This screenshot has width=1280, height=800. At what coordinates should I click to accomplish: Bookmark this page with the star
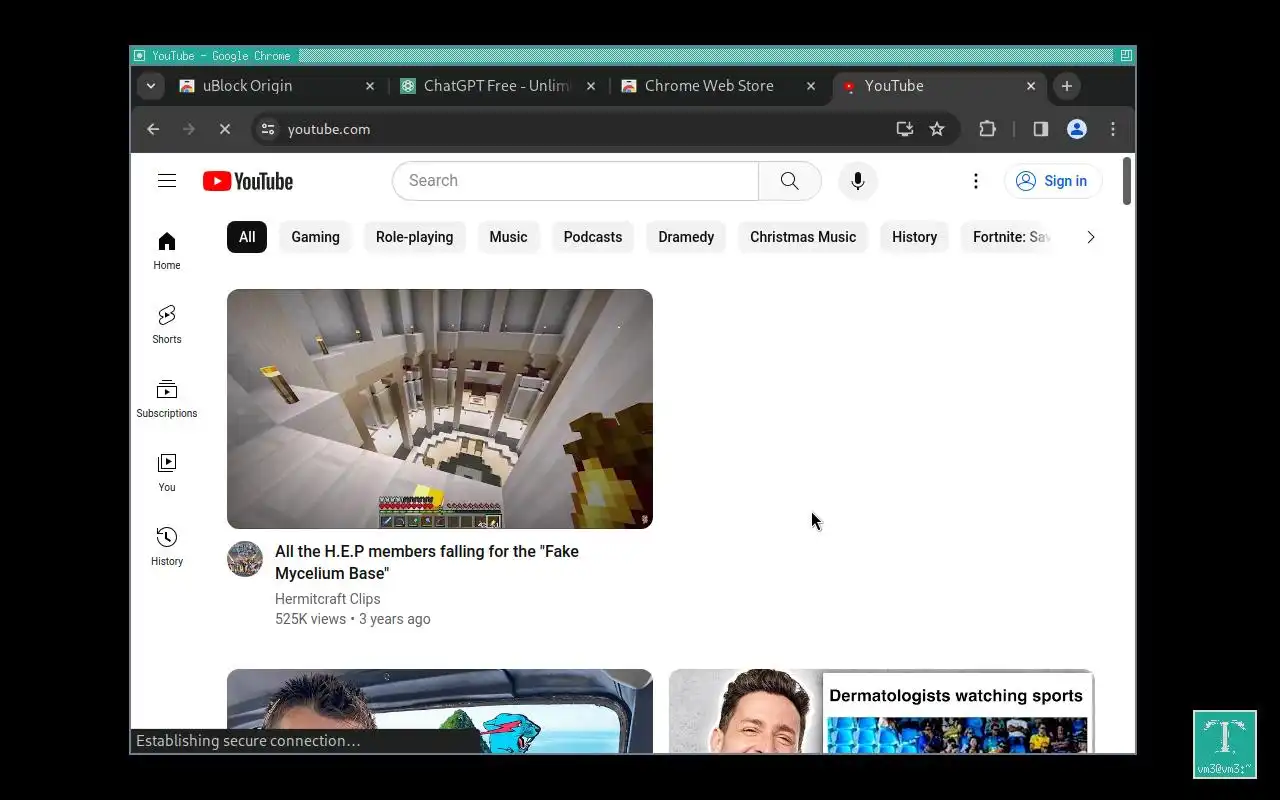tap(937, 129)
